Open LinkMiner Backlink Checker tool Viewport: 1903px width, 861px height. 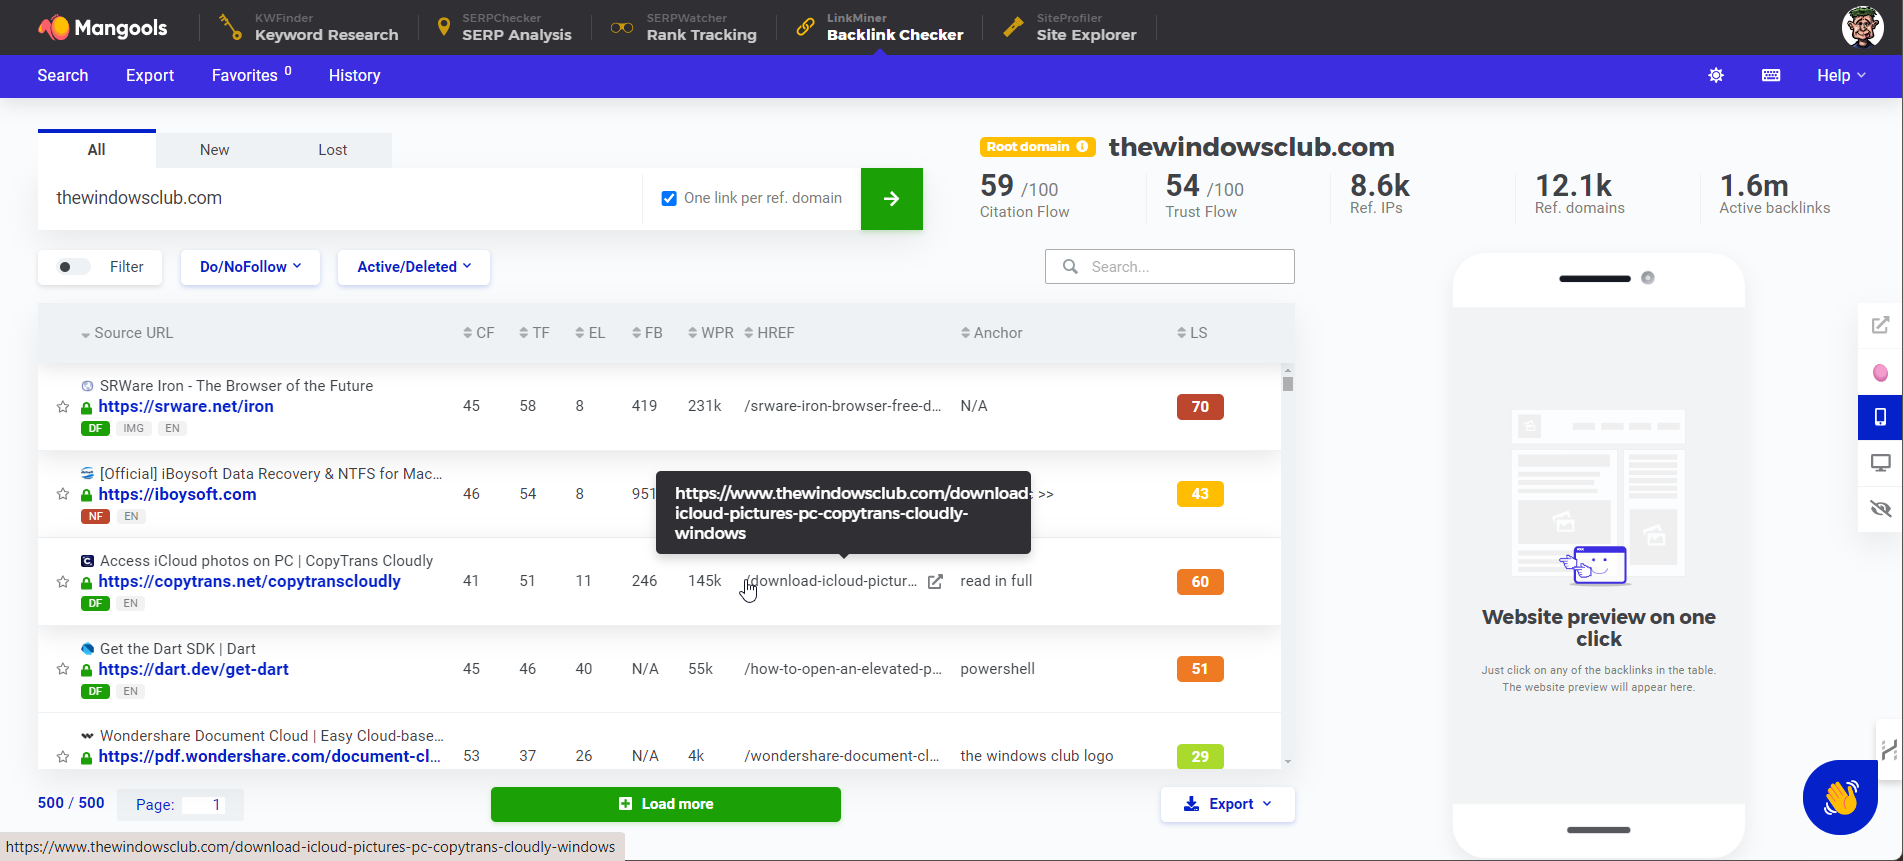[x=880, y=27]
